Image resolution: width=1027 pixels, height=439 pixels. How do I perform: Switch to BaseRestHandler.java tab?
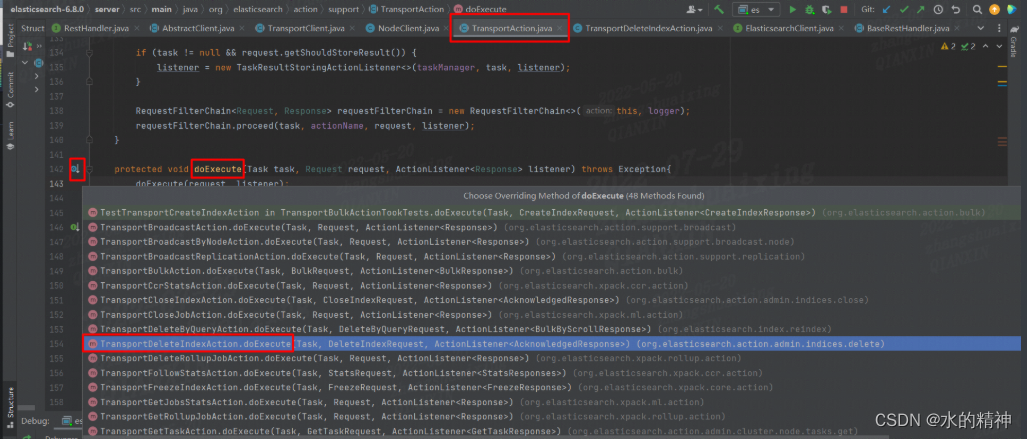(908, 29)
